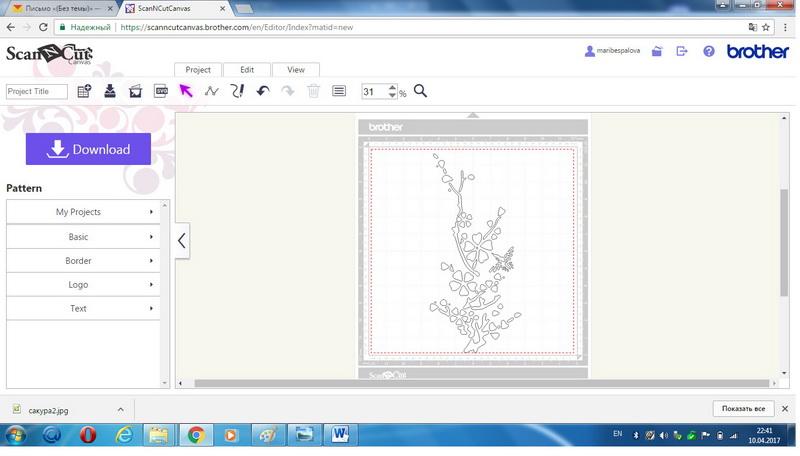Viewport: 800px width, 456px height.
Task: Click the ScanNCut Canvas logo
Action: tap(49, 54)
